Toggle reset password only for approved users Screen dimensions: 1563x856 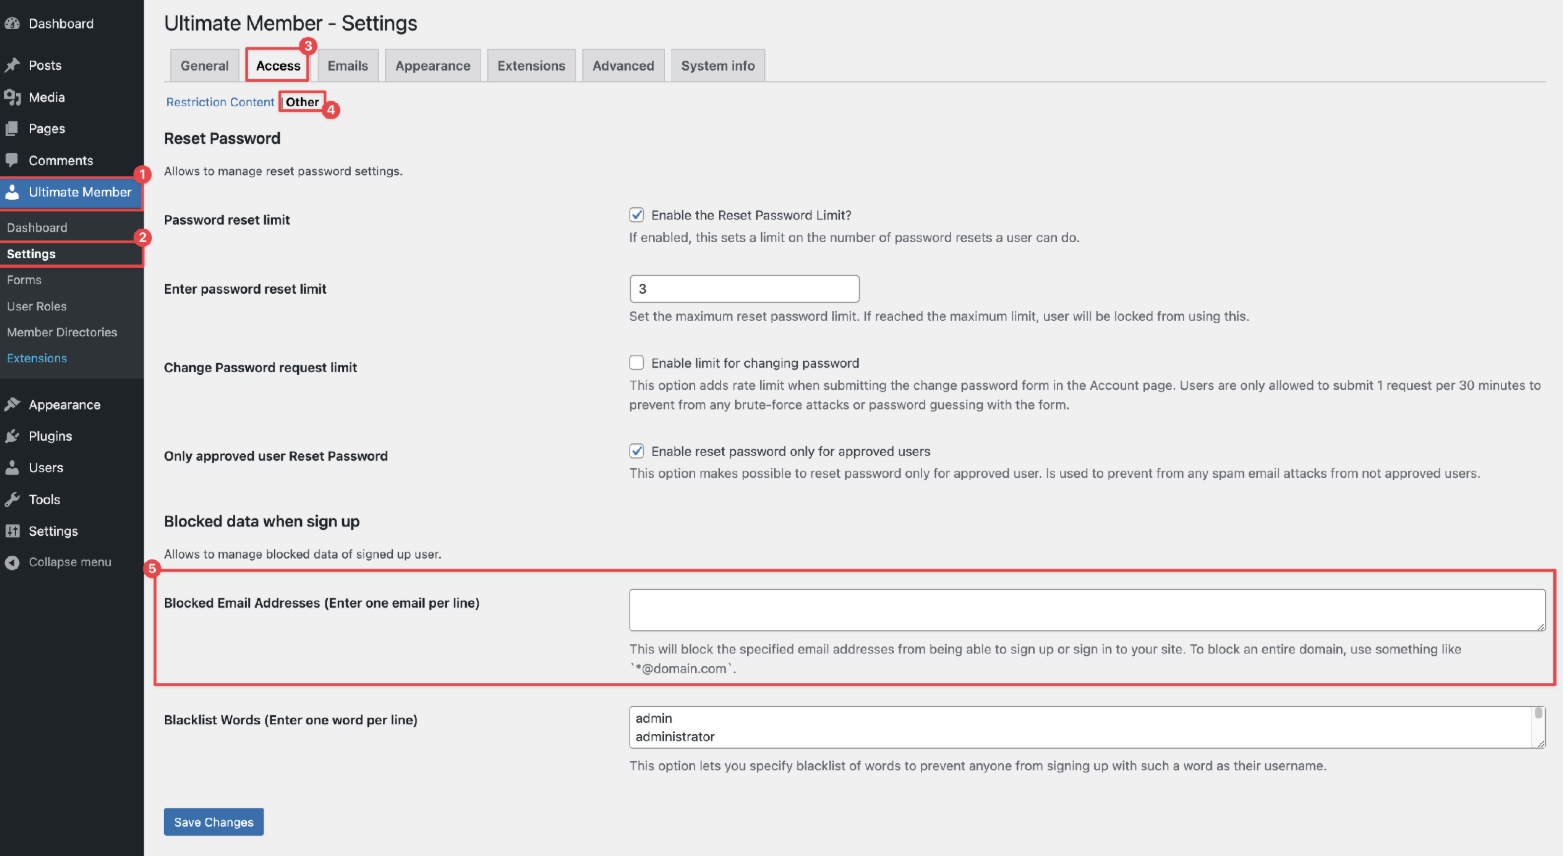click(x=636, y=451)
